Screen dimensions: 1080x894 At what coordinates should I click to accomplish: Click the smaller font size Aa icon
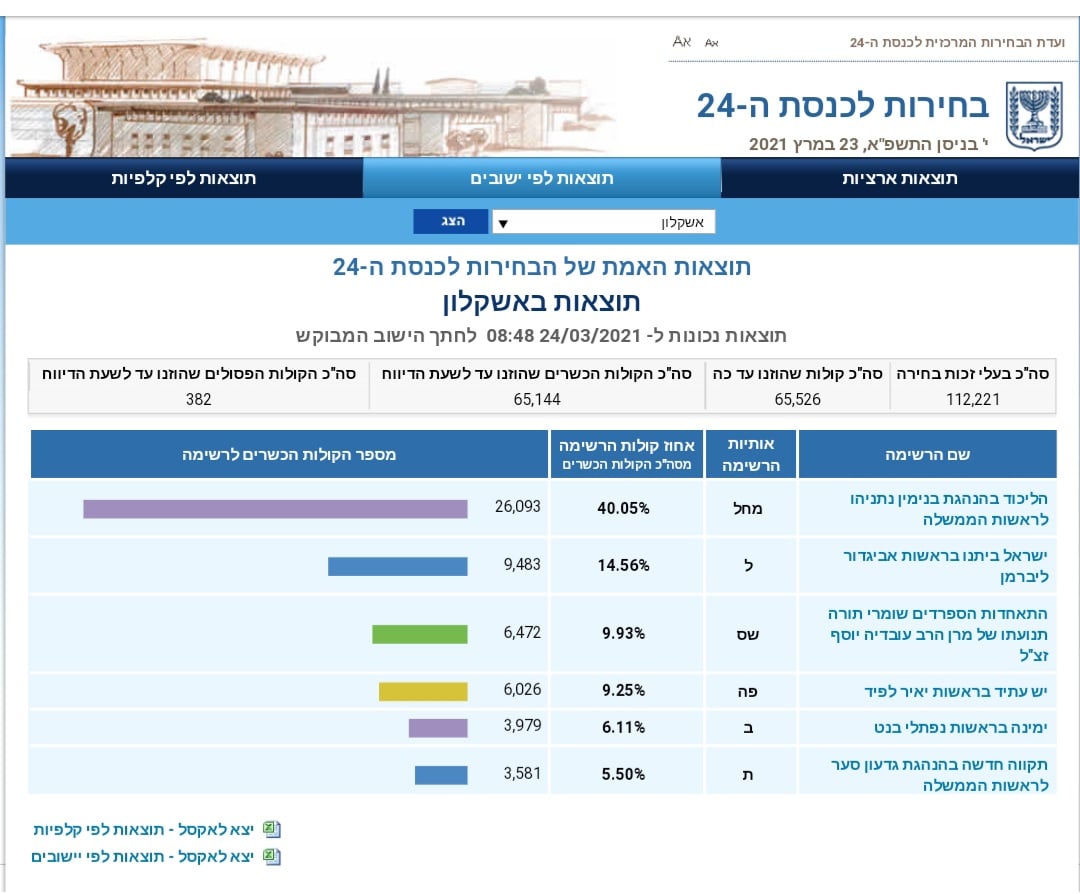[x=712, y=43]
